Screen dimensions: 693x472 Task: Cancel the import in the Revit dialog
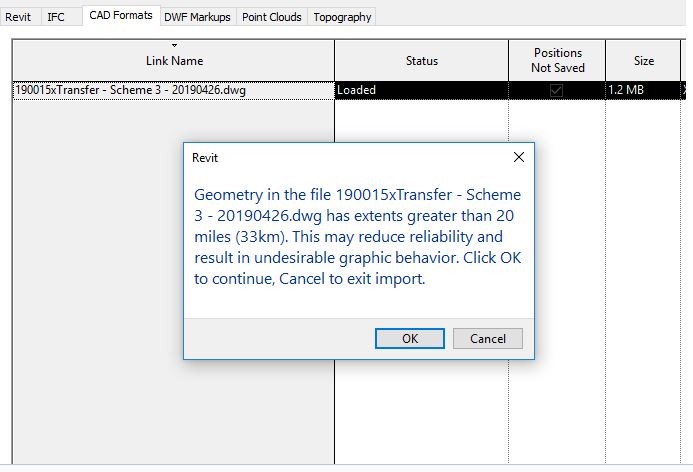(x=487, y=339)
